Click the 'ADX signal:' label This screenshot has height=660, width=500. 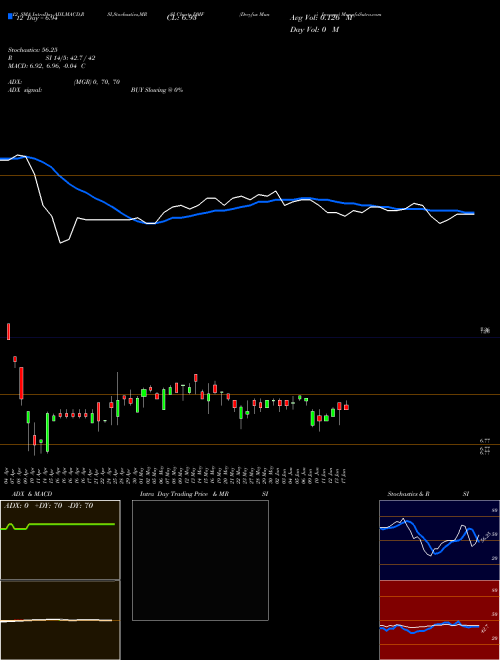point(25,90)
